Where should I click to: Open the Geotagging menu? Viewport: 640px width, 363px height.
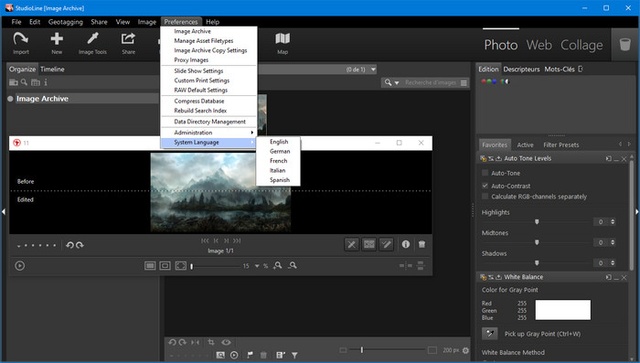(65, 22)
